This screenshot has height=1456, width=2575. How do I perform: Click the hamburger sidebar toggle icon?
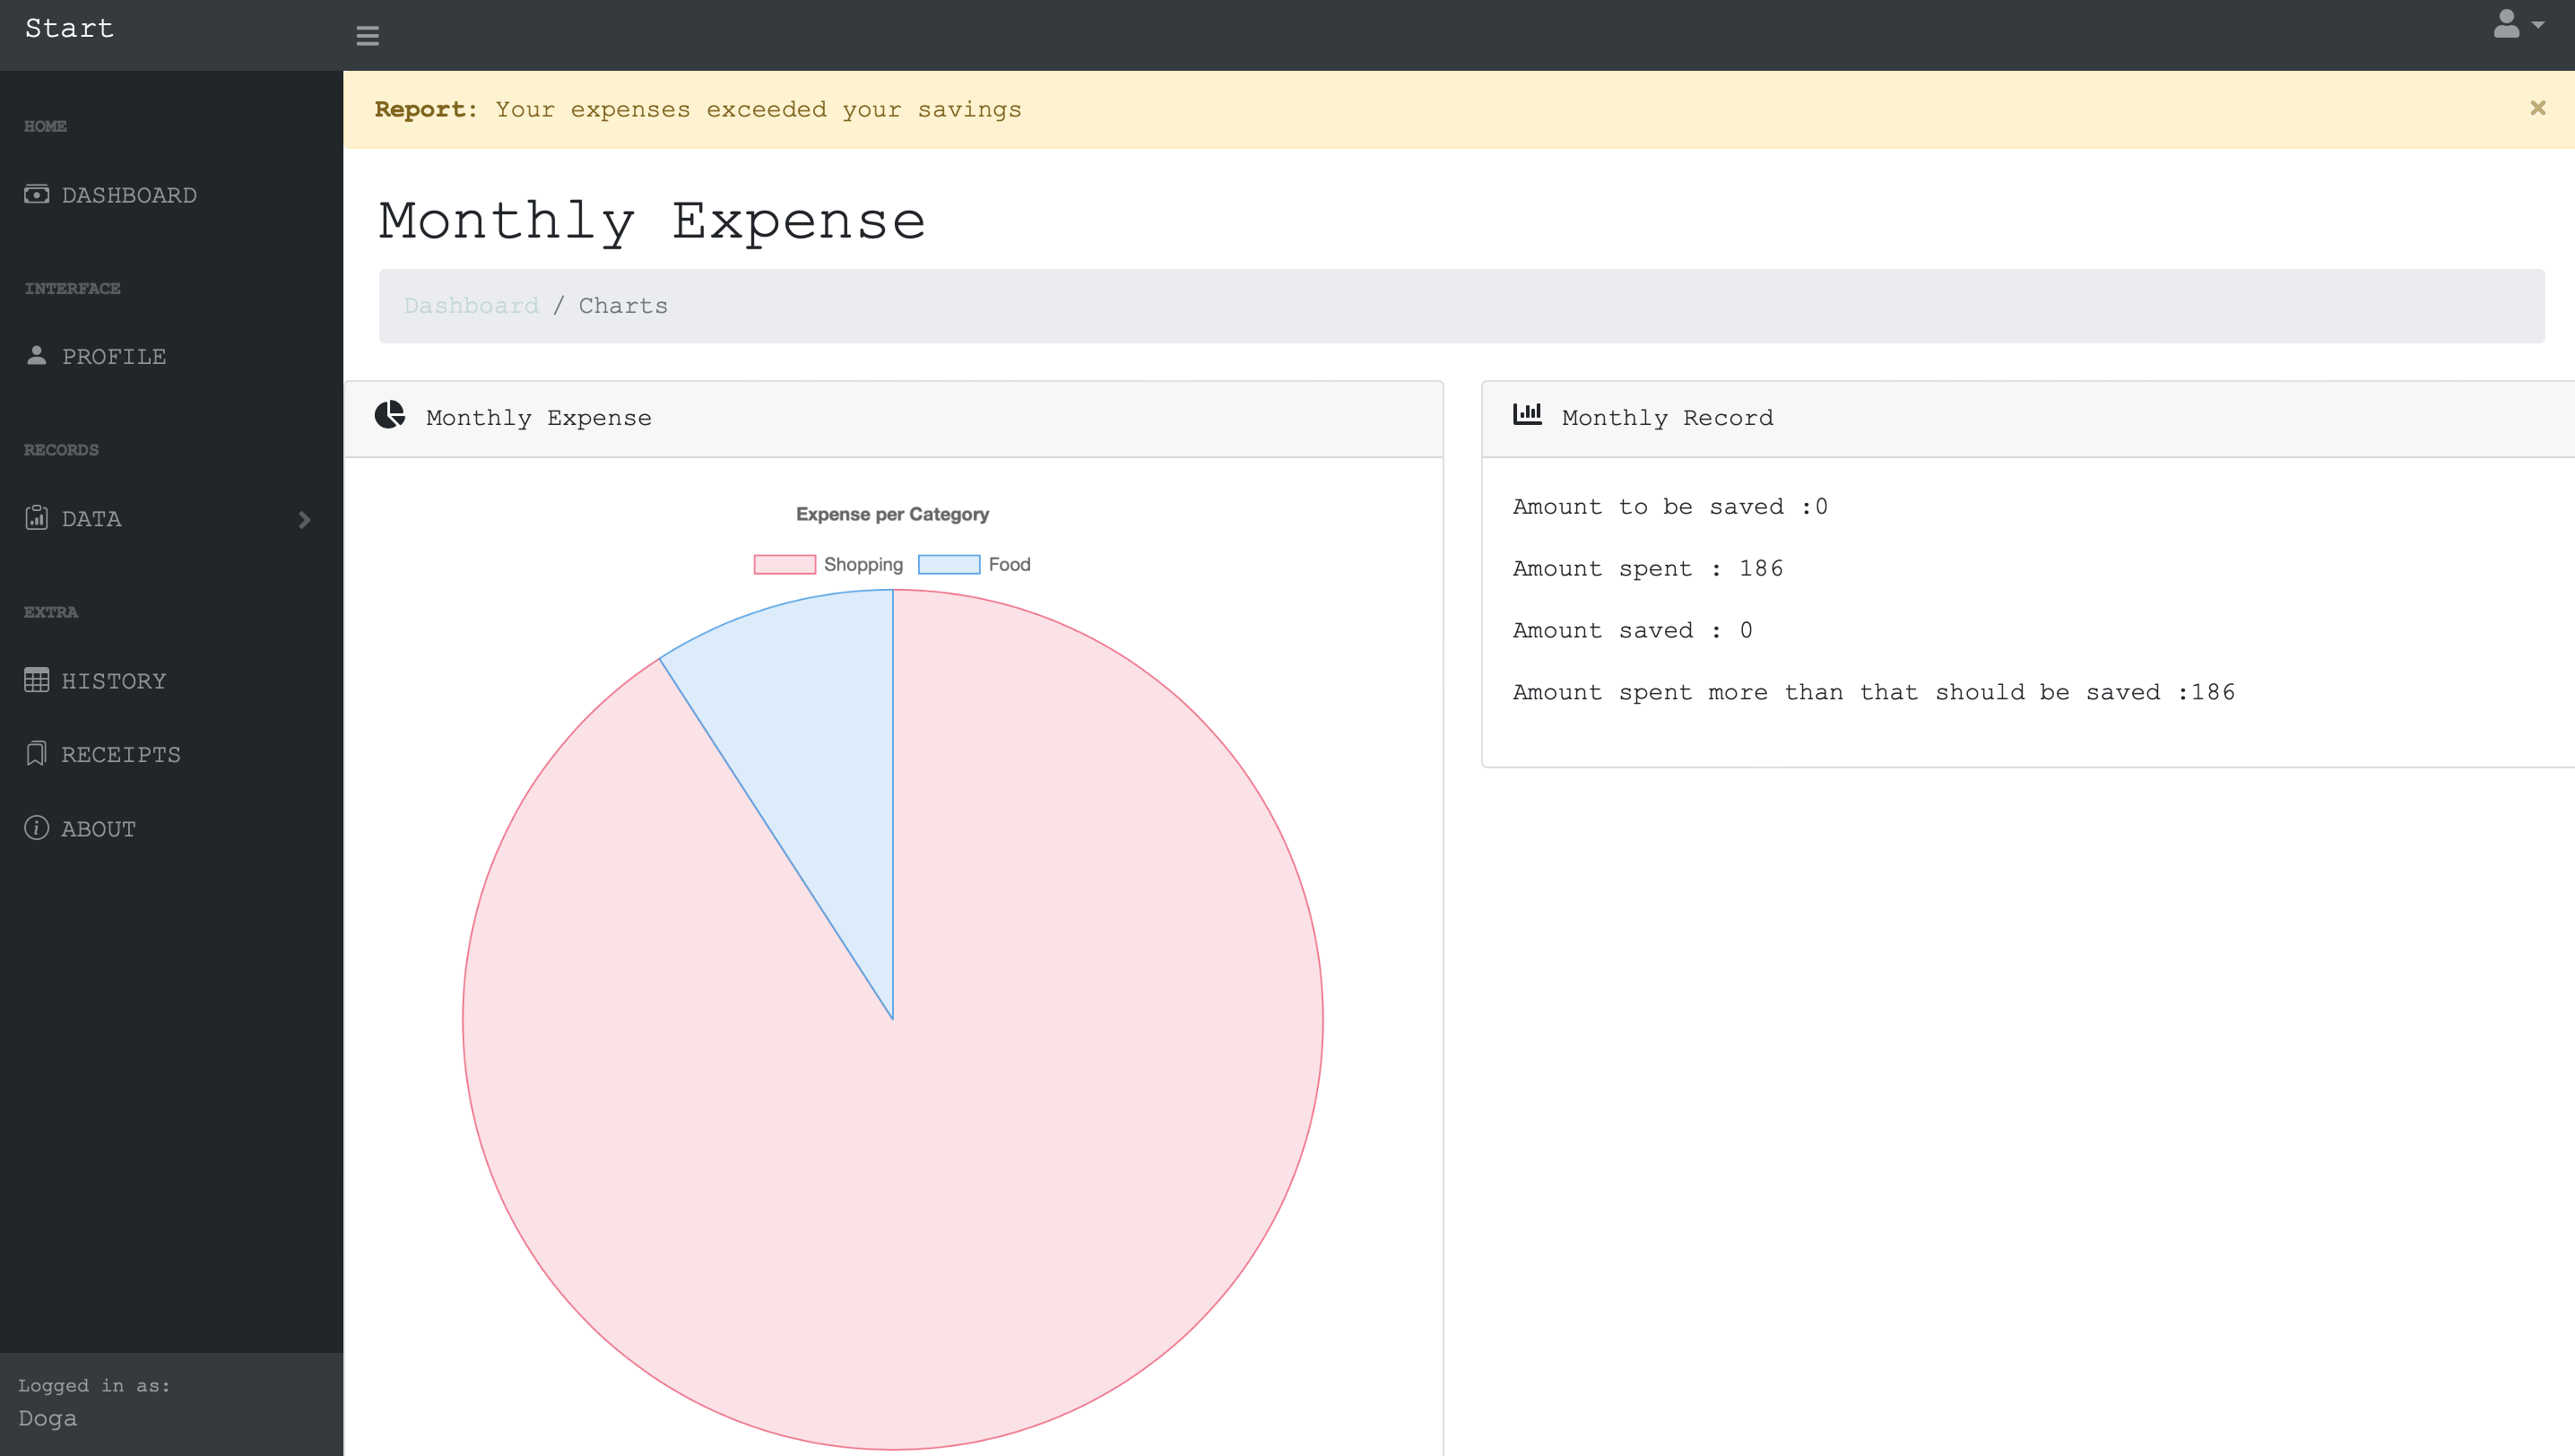point(367,36)
